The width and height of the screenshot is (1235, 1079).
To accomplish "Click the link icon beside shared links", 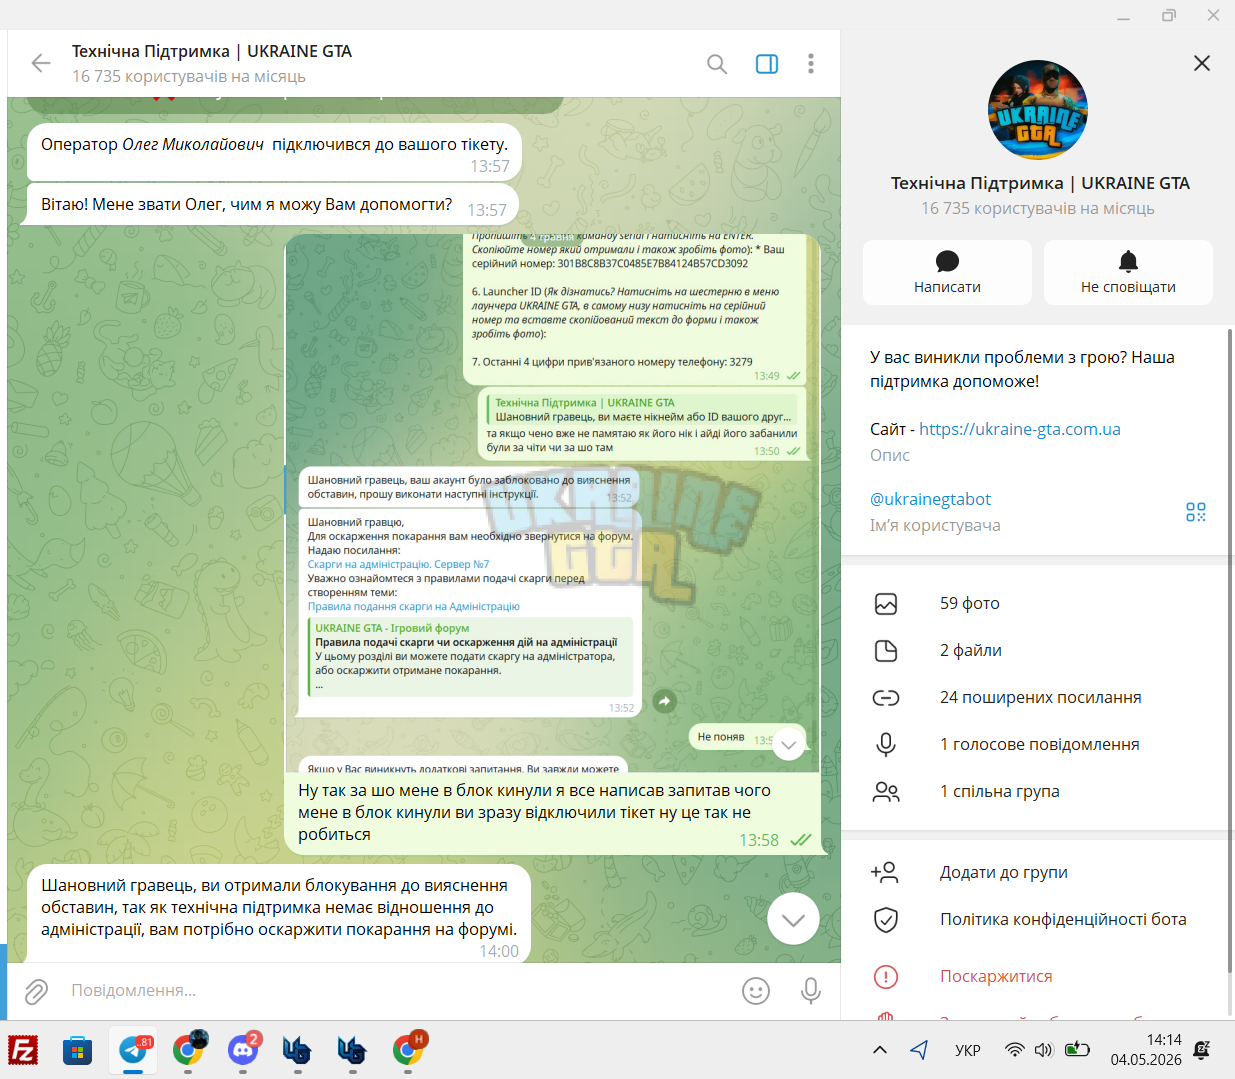I will coord(886,698).
